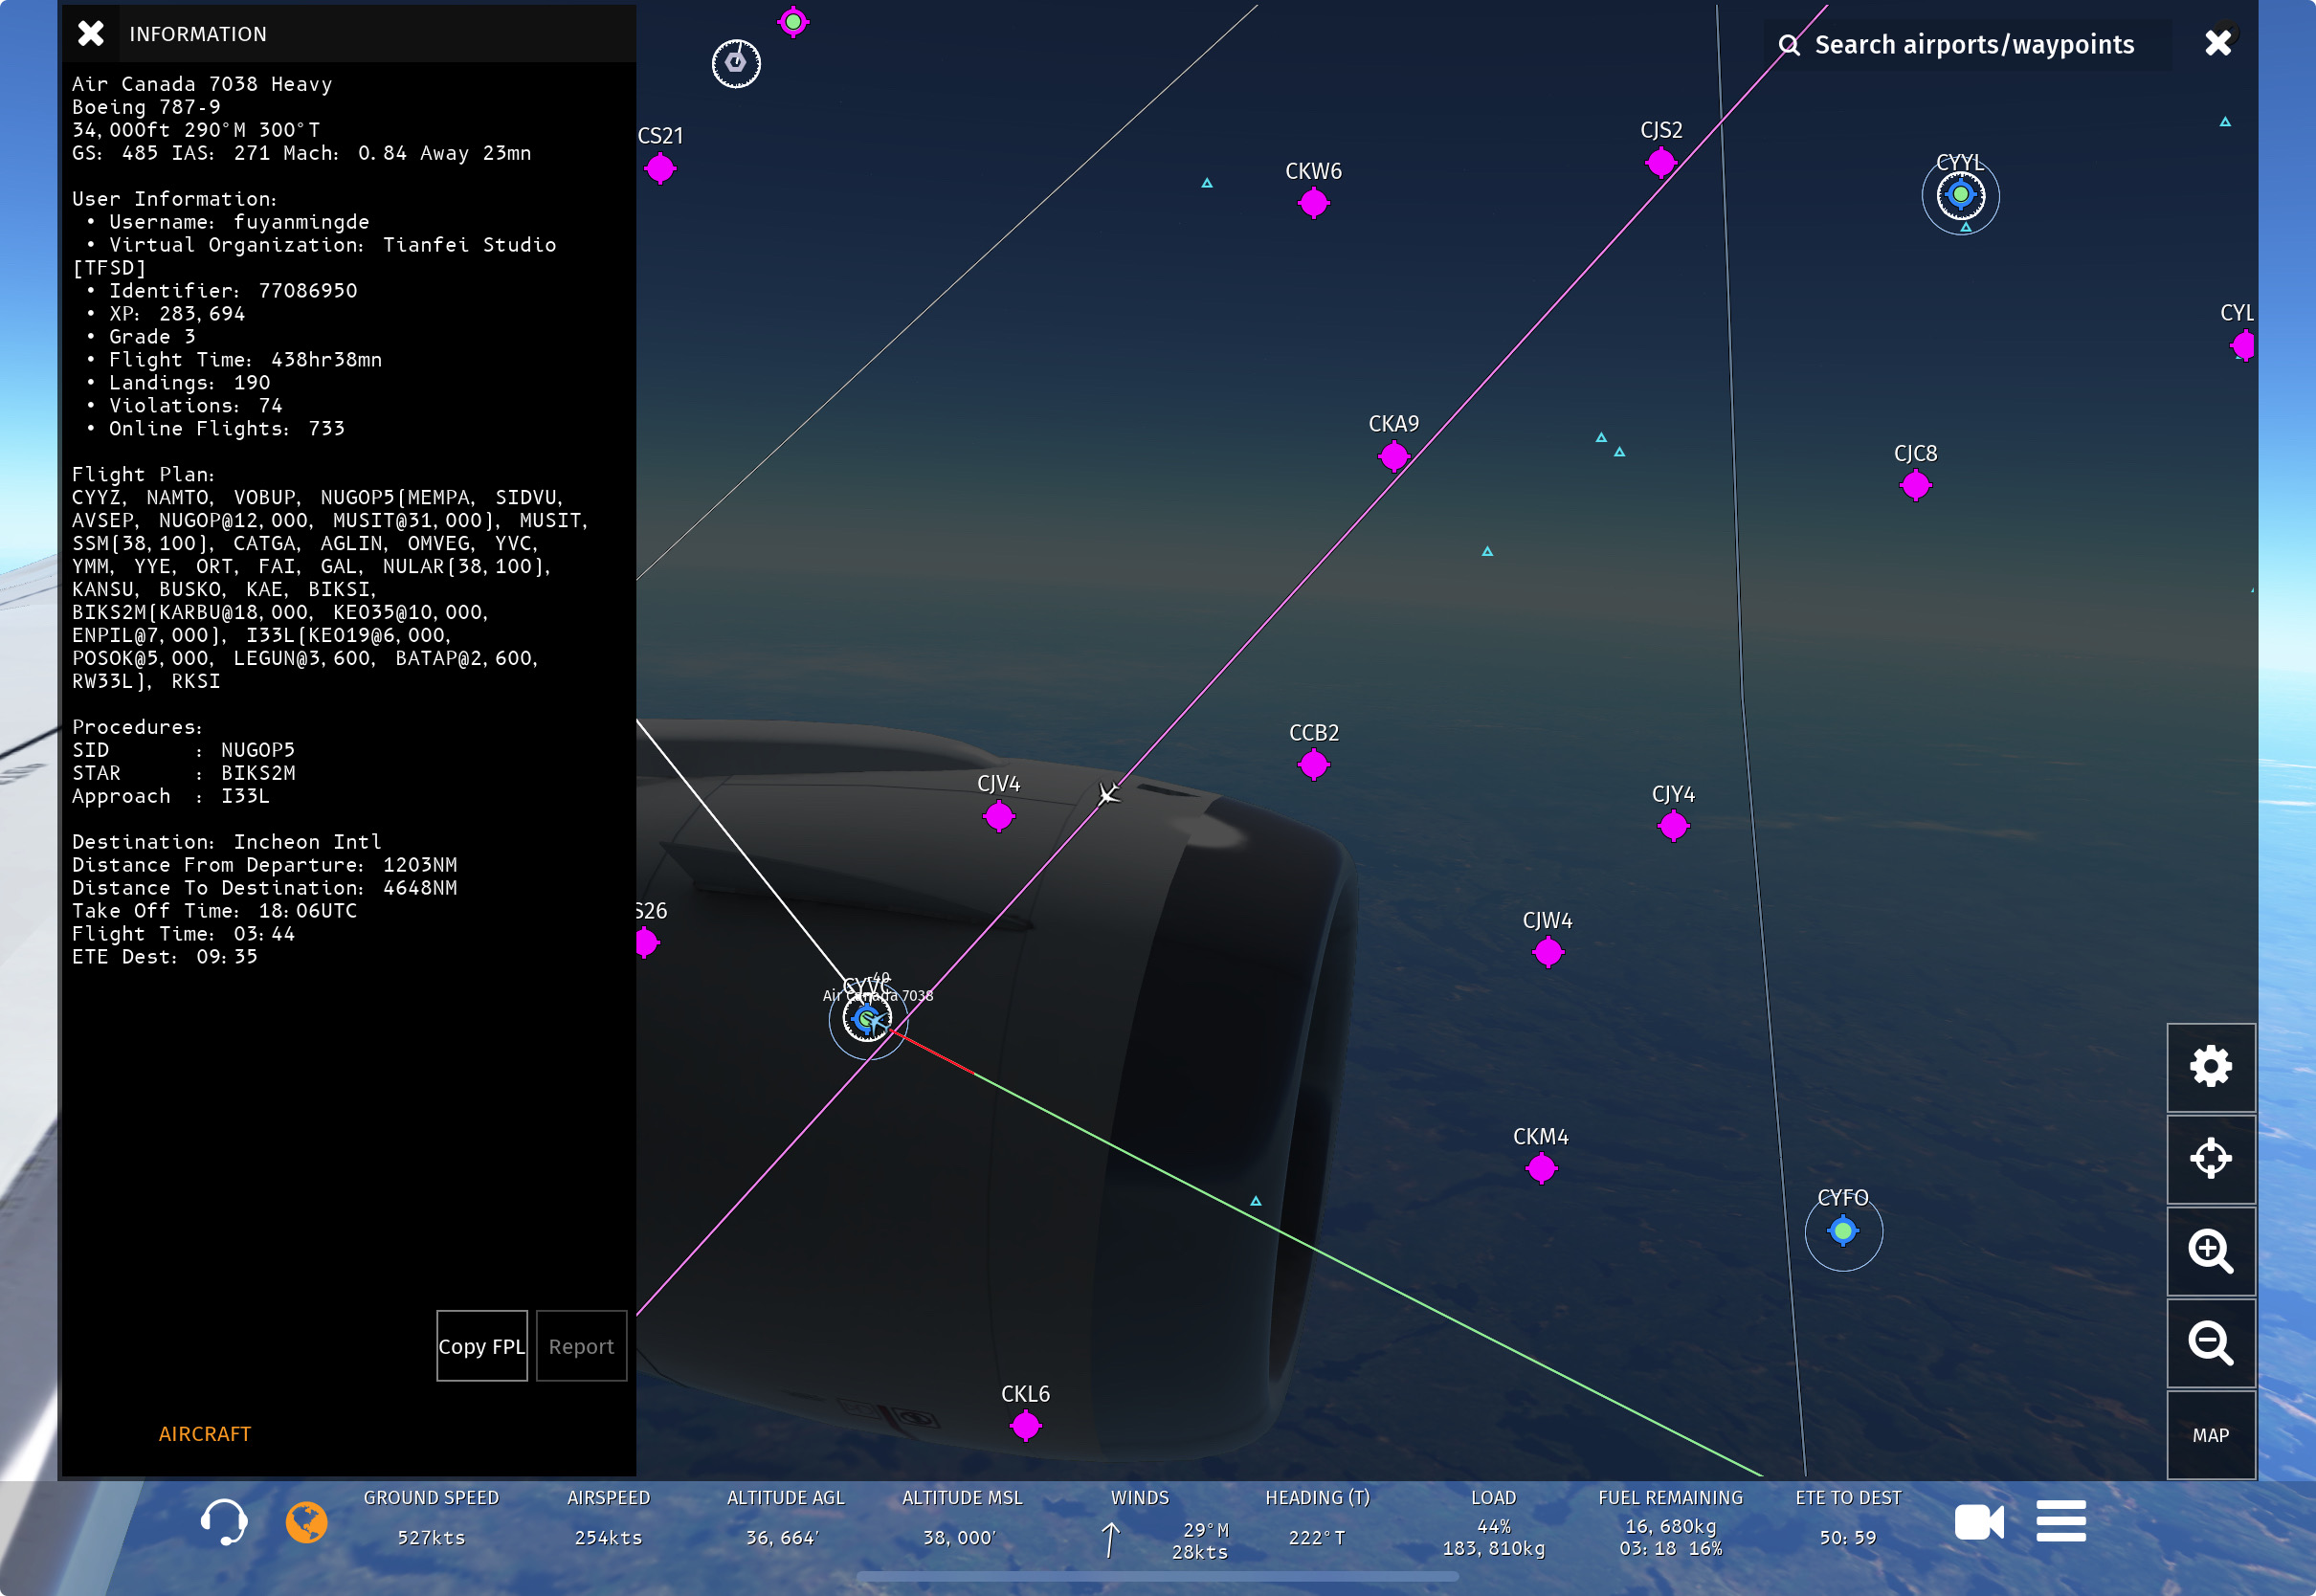Close the Information panel
Image resolution: width=2316 pixels, height=1596 pixels.
(91, 34)
